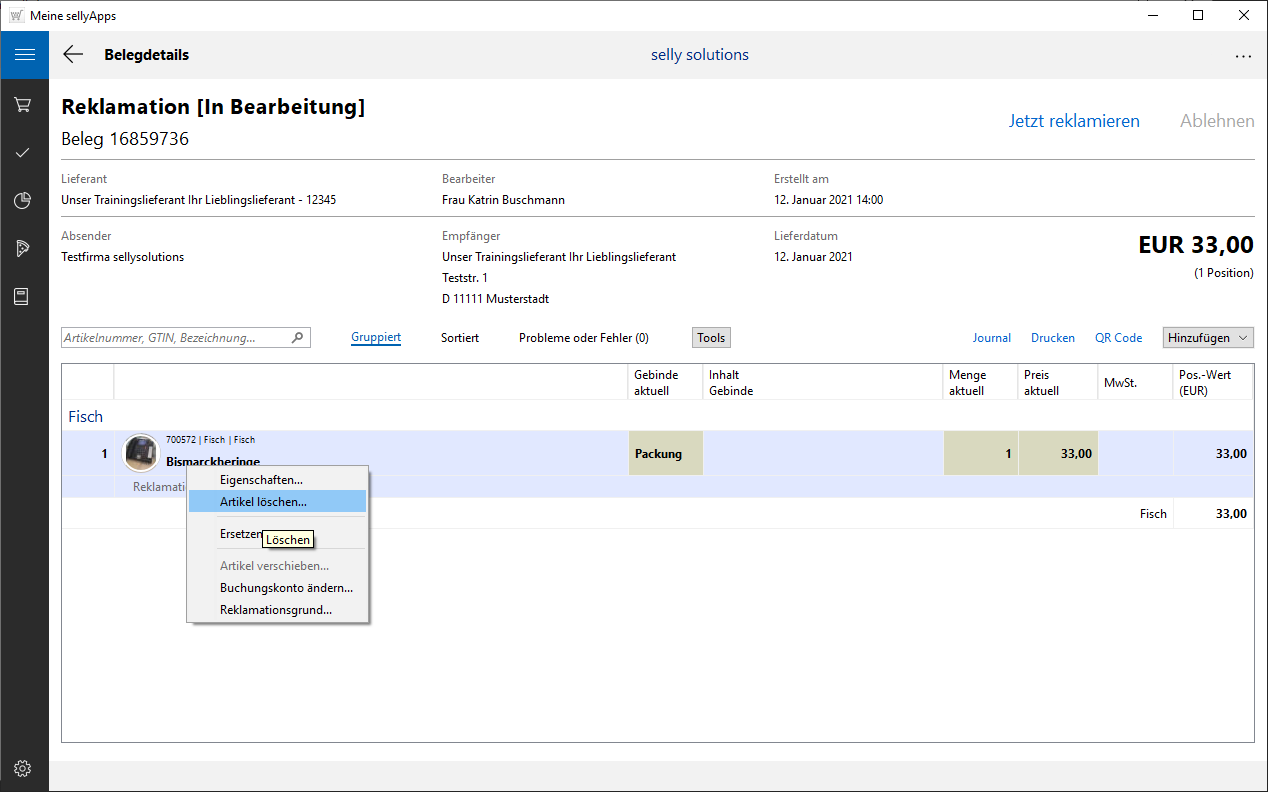The image size is (1268, 792).
Task: Select Artikel löschen in context menu
Action: (263, 502)
